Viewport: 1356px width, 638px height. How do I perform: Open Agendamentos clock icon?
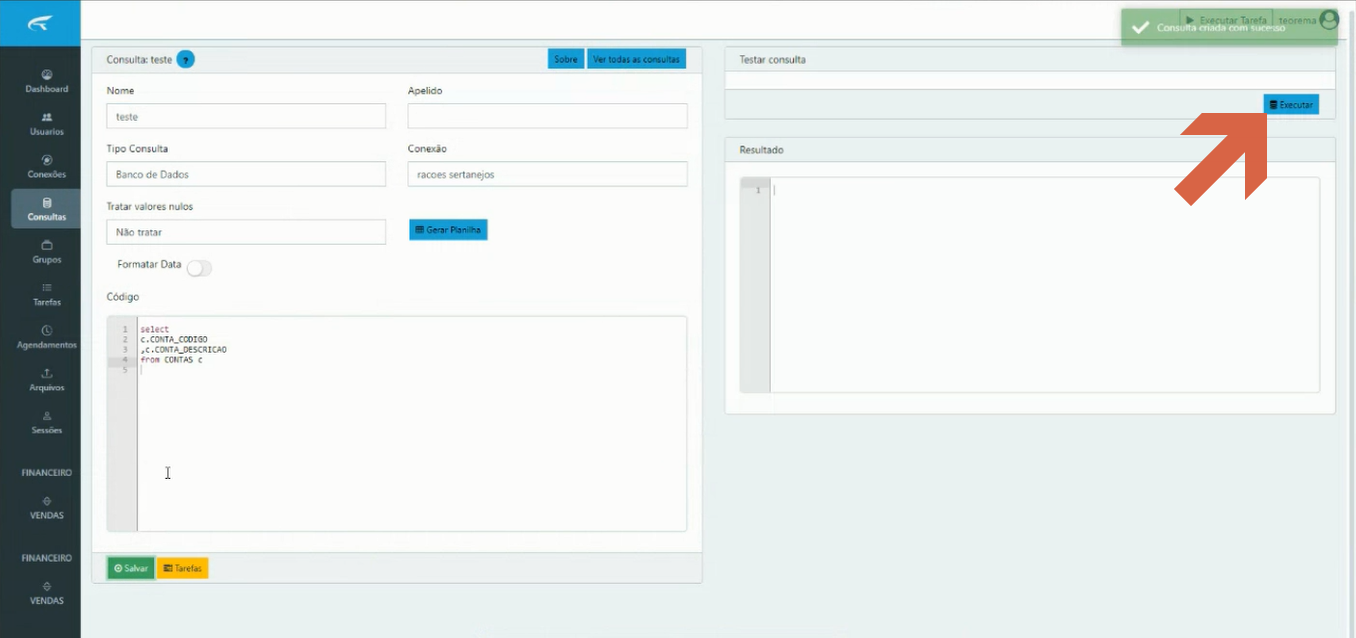click(x=47, y=331)
